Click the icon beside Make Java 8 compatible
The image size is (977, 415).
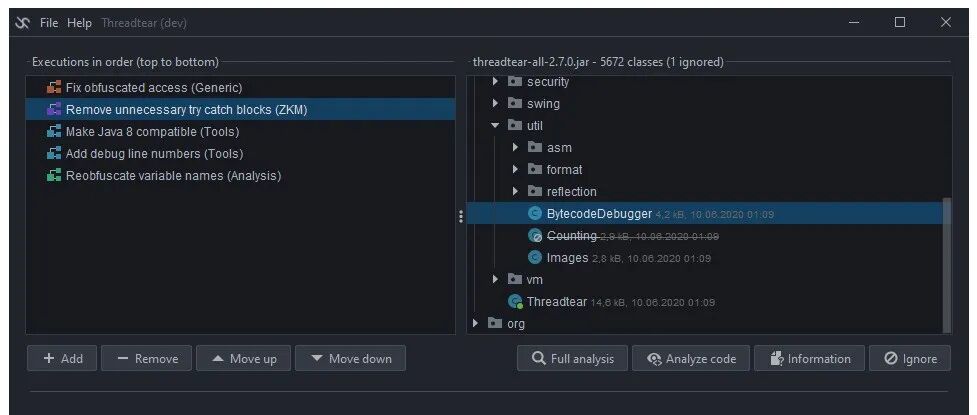tap(54, 131)
